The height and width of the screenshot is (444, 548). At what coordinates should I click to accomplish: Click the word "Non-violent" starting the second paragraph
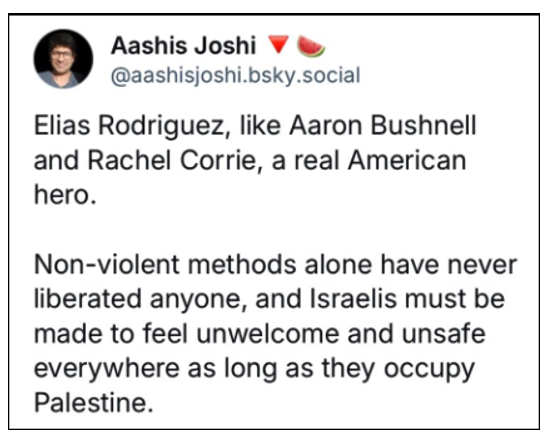click(107, 265)
